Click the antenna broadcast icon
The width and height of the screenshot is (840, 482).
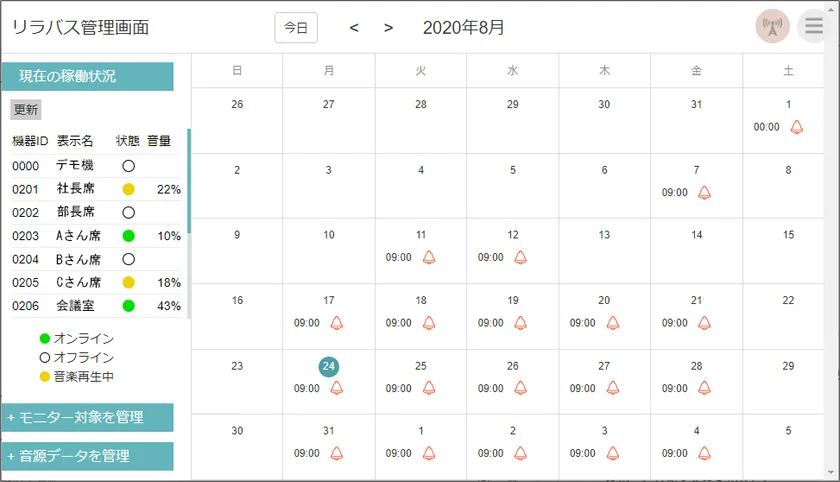[x=772, y=27]
